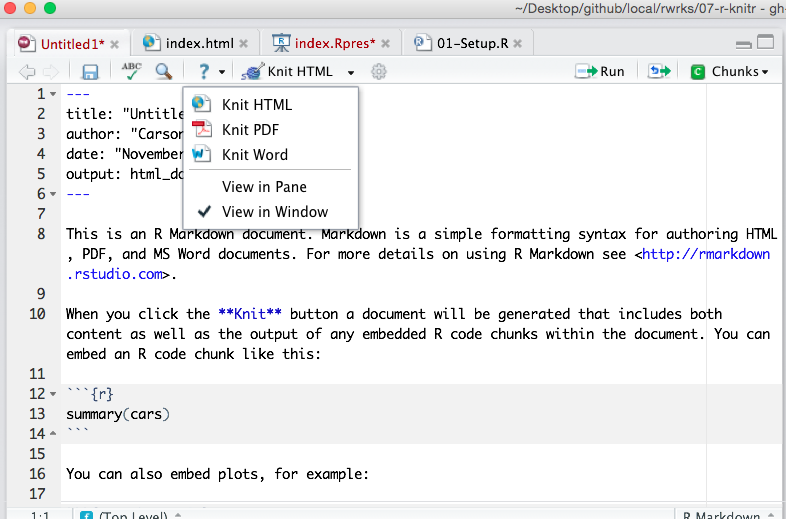Choose Knit HTML from the menu
The width and height of the screenshot is (786, 519).
(x=271, y=104)
